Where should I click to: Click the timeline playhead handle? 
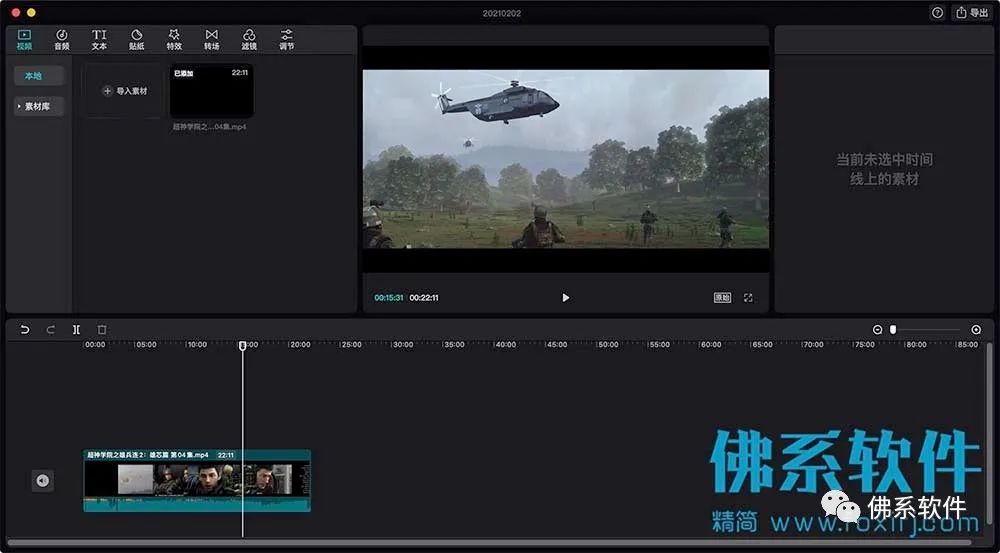pyautogui.click(x=242, y=345)
